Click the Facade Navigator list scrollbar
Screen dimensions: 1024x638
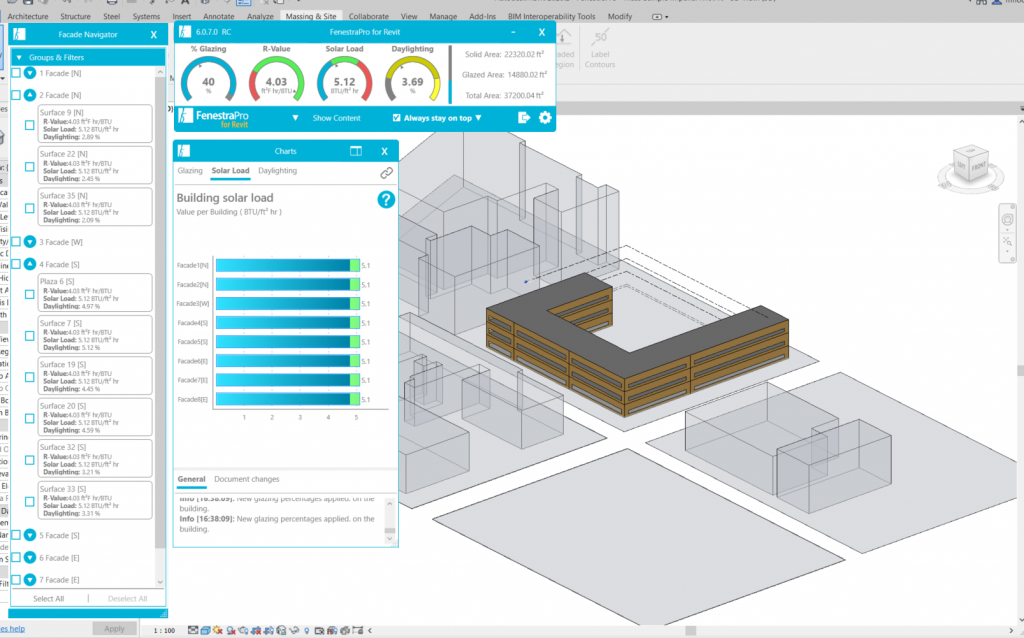click(x=160, y=313)
